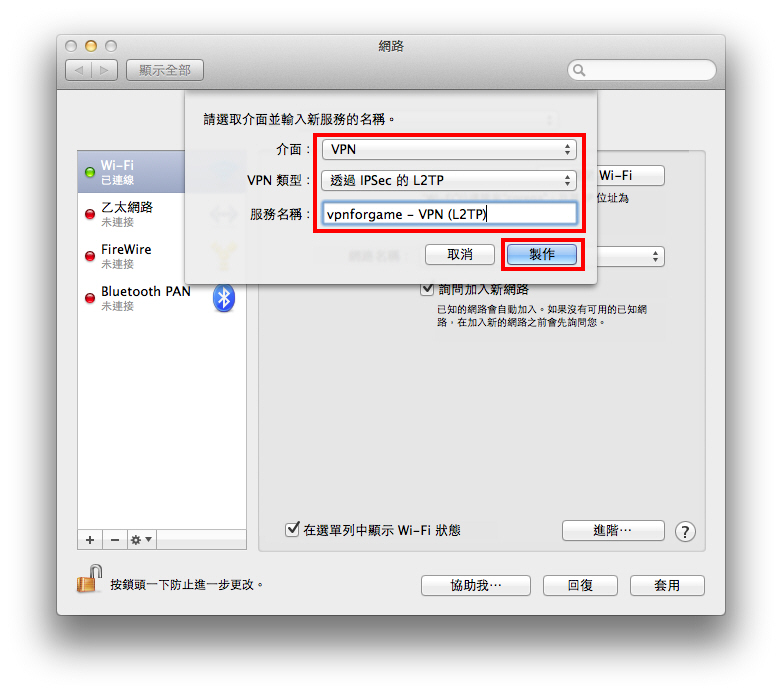Click the add service plus icon

click(90, 540)
